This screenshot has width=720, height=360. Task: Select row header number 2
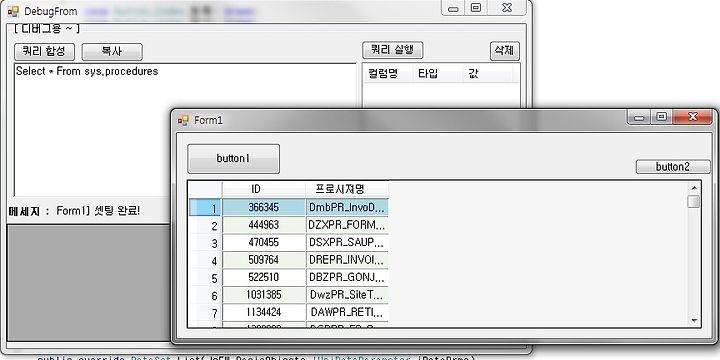point(205,225)
